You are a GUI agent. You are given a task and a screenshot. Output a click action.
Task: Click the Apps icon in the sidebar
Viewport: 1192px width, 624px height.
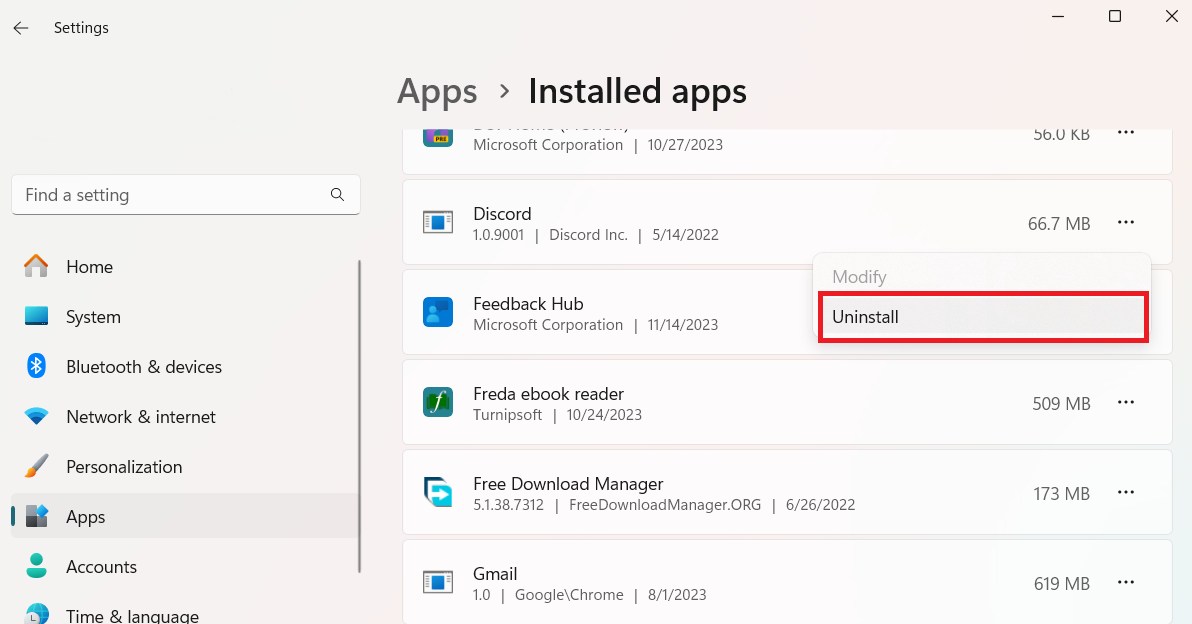coord(36,516)
